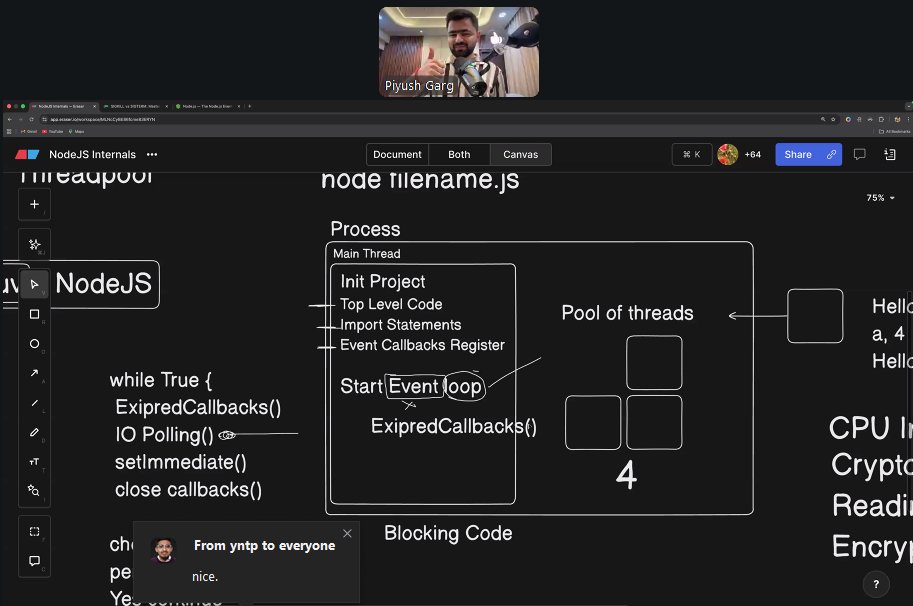
Task: Select the ellipse tool
Action: point(34,343)
